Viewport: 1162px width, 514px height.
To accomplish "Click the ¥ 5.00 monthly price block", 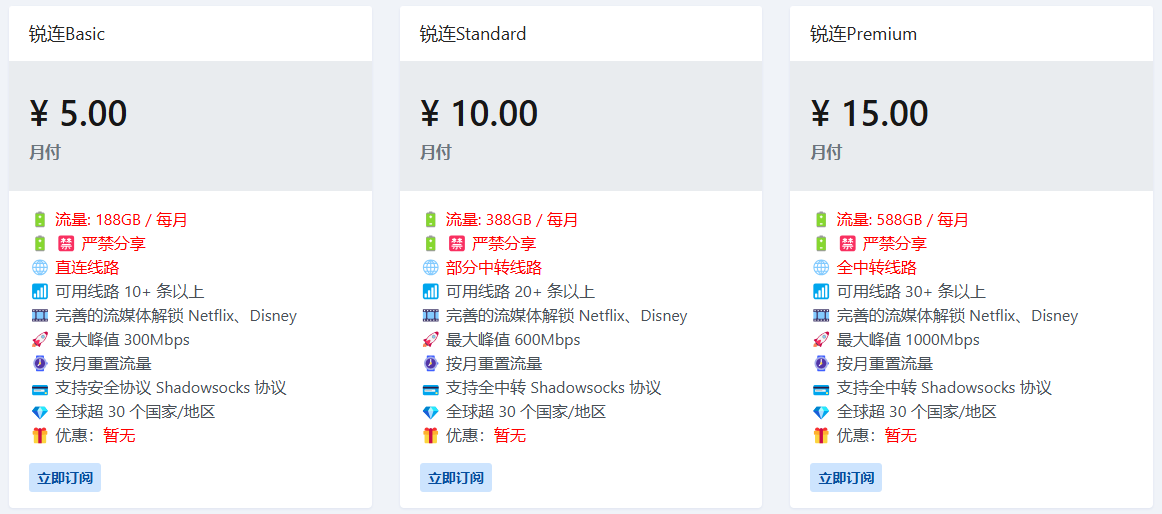I will pos(190,126).
